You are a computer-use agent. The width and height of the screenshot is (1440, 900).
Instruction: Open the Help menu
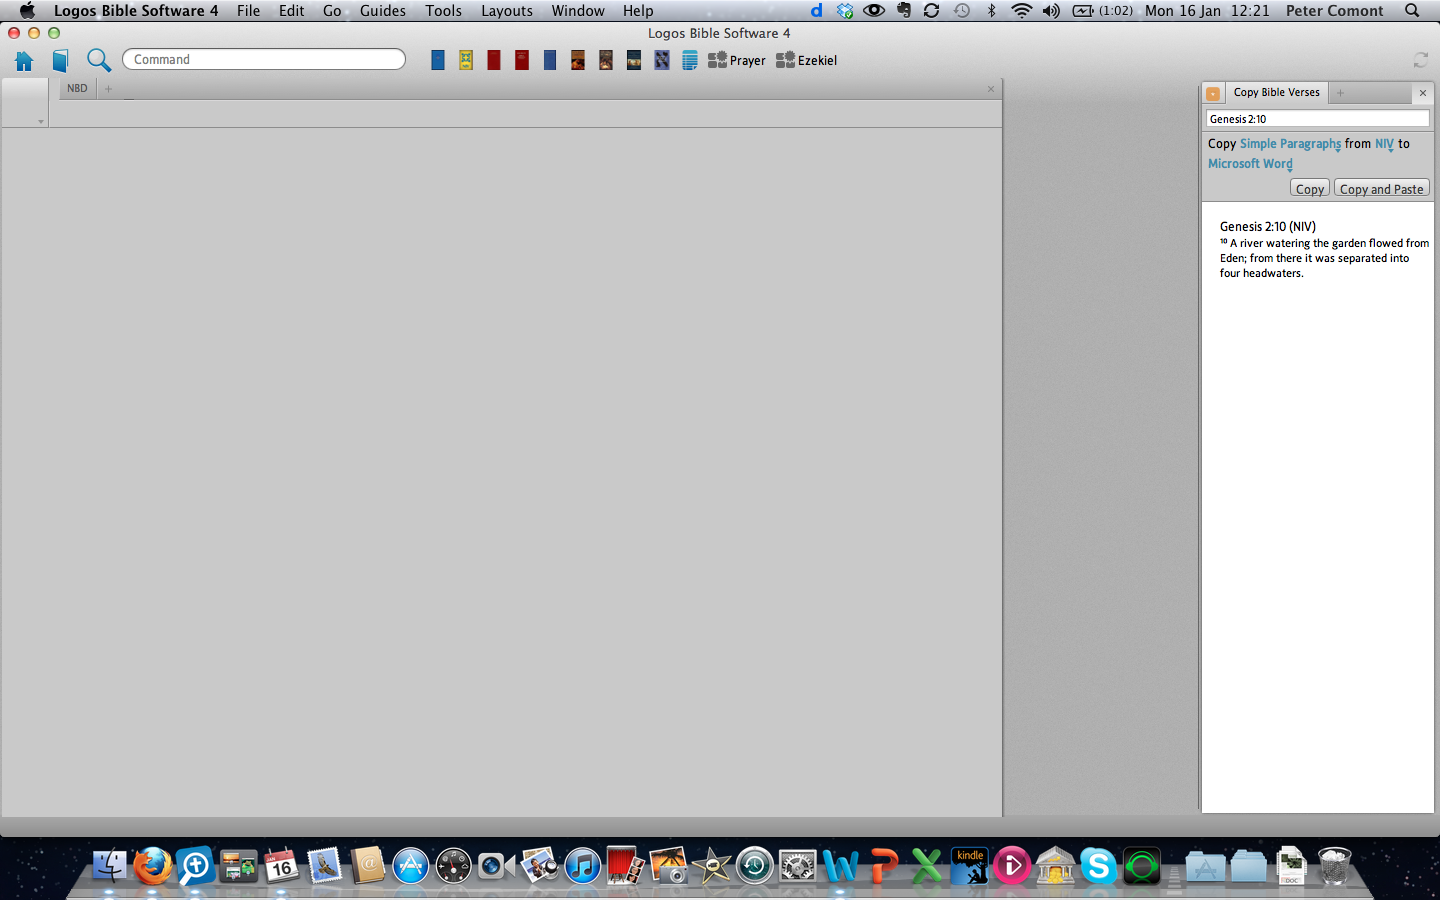click(638, 11)
